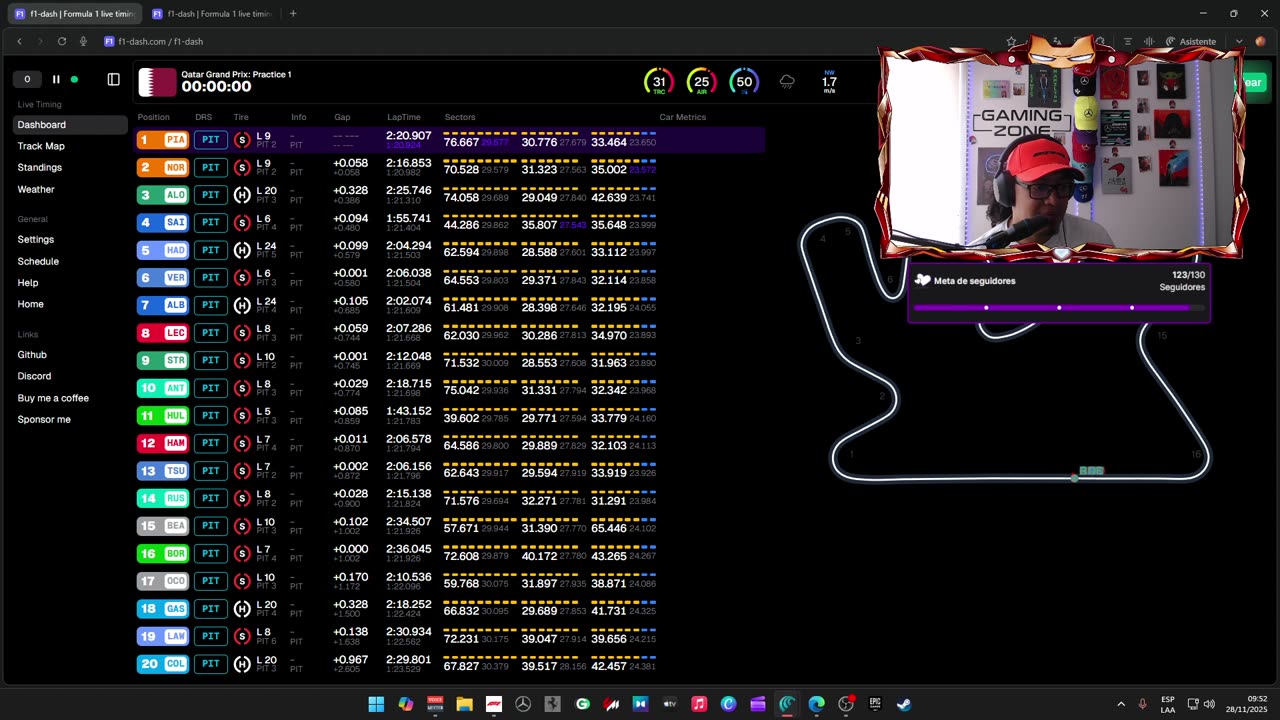1280x720 pixels.
Task: Go to Home in the sidebar
Action: pyautogui.click(x=31, y=304)
